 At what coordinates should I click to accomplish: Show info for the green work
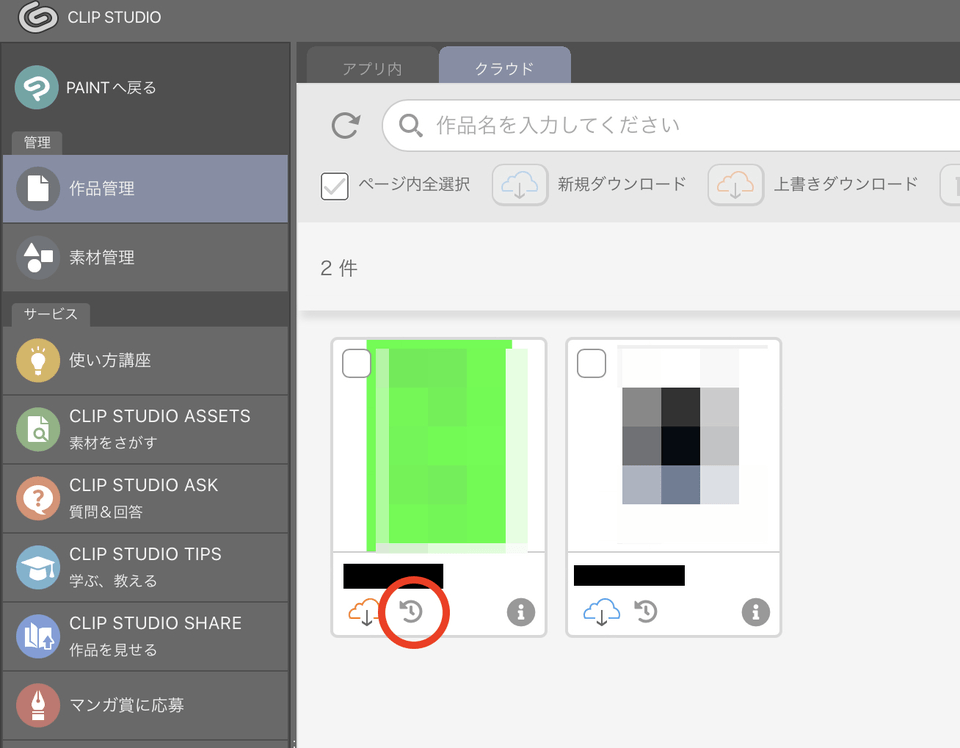tap(521, 612)
